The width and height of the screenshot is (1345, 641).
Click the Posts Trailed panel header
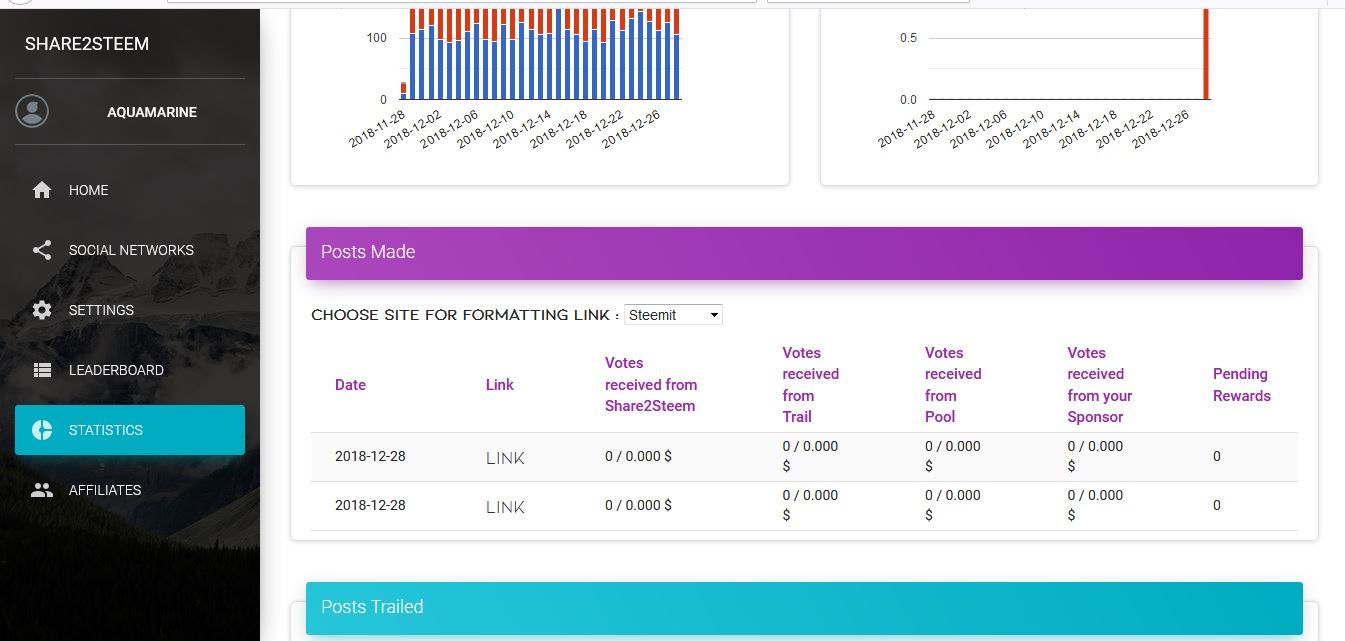[x=804, y=608]
